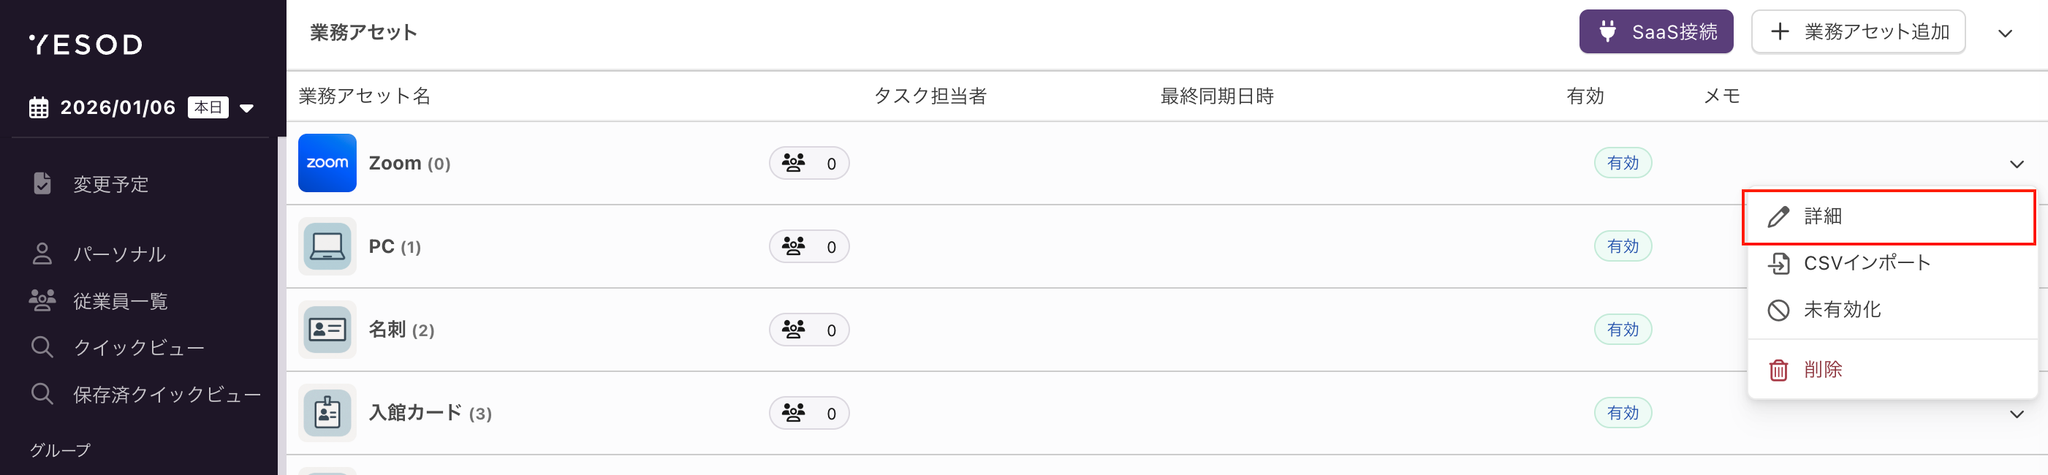Click the calendar icon beside the date

(x=39, y=108)
